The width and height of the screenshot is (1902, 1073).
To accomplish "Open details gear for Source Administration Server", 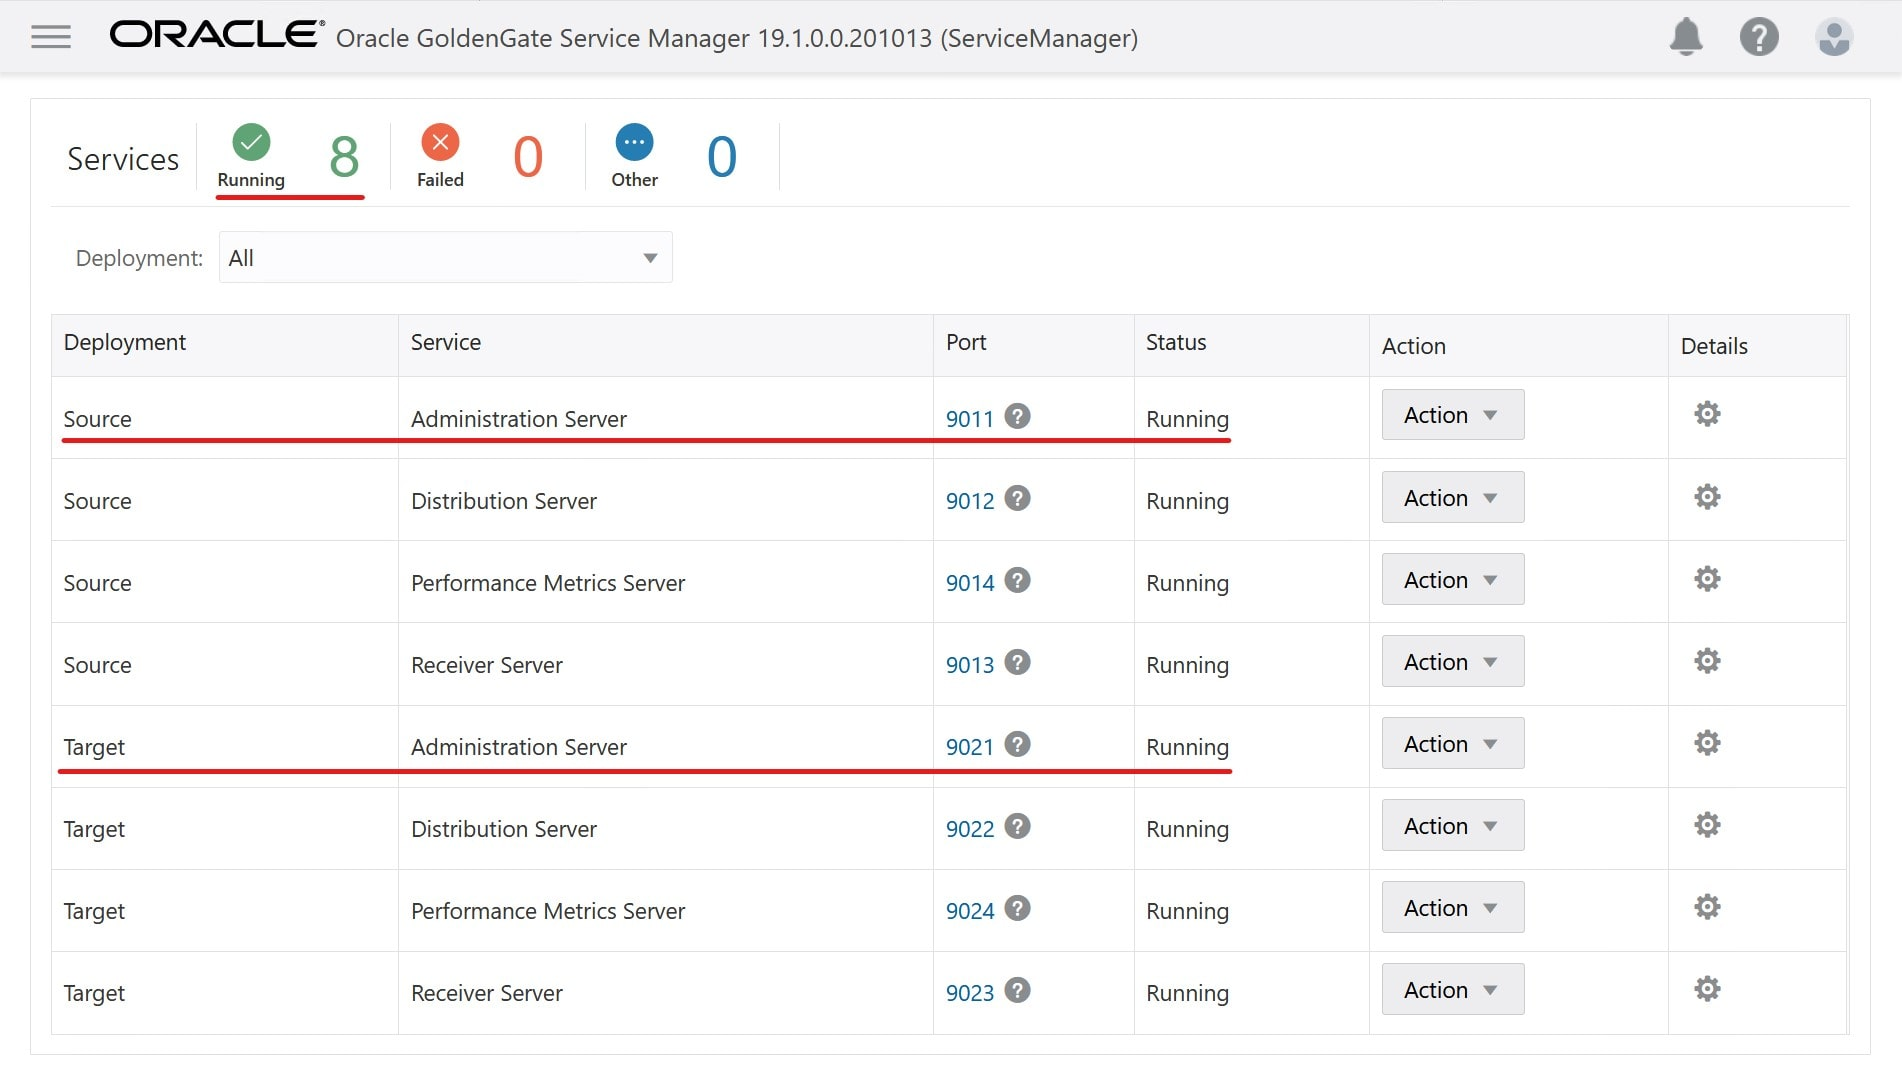I will point(1707,414).
